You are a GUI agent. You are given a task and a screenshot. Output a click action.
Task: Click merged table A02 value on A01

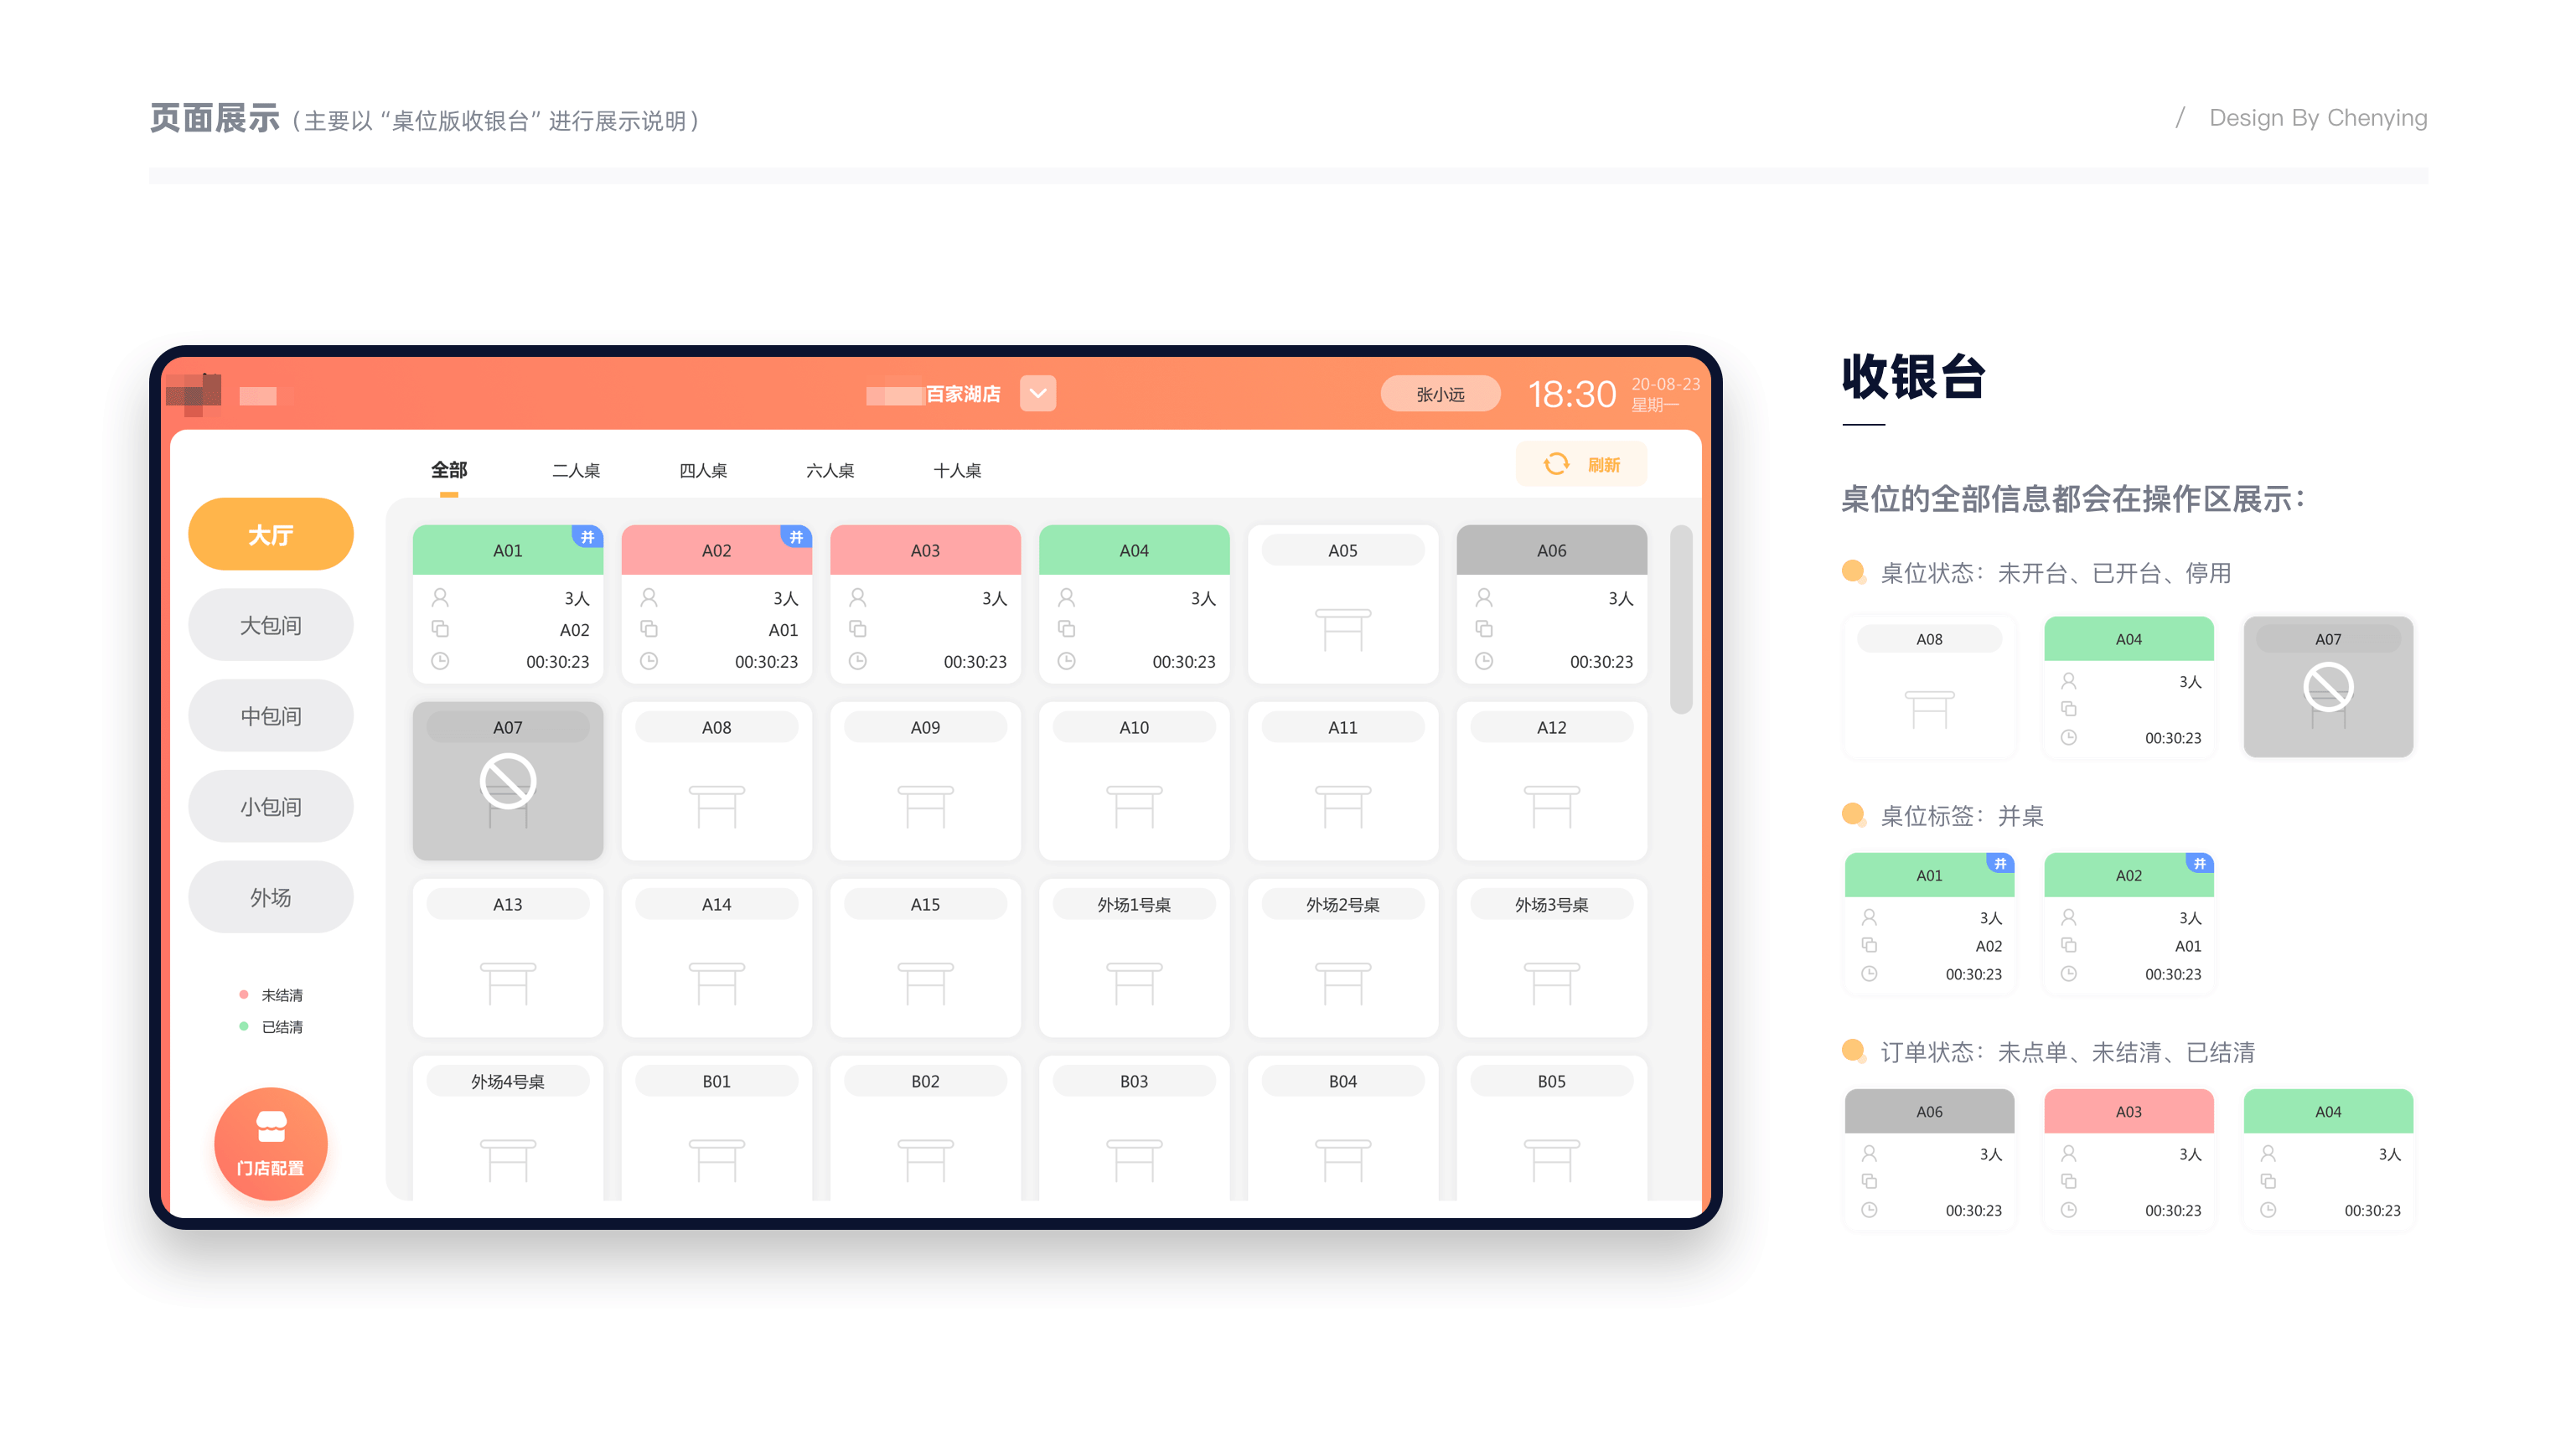[x=574, y=630]
